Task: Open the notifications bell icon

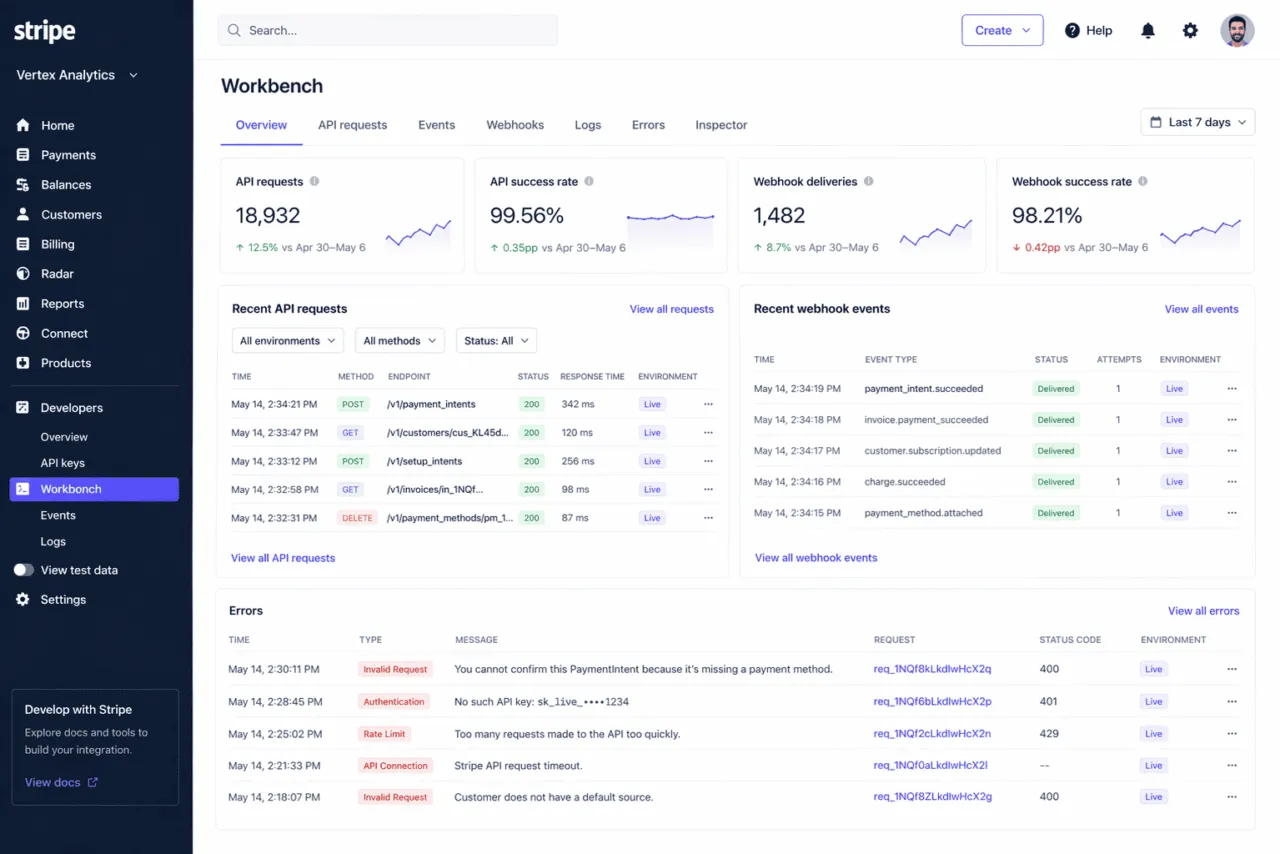Action: tap(1148, 30)
